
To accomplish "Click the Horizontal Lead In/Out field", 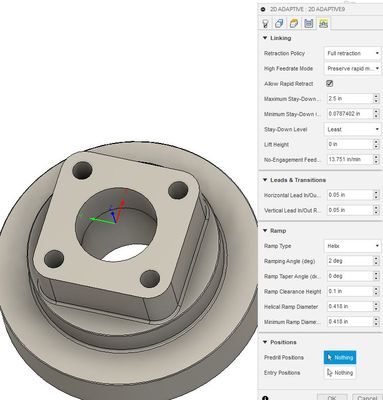I will click(349, 195).
